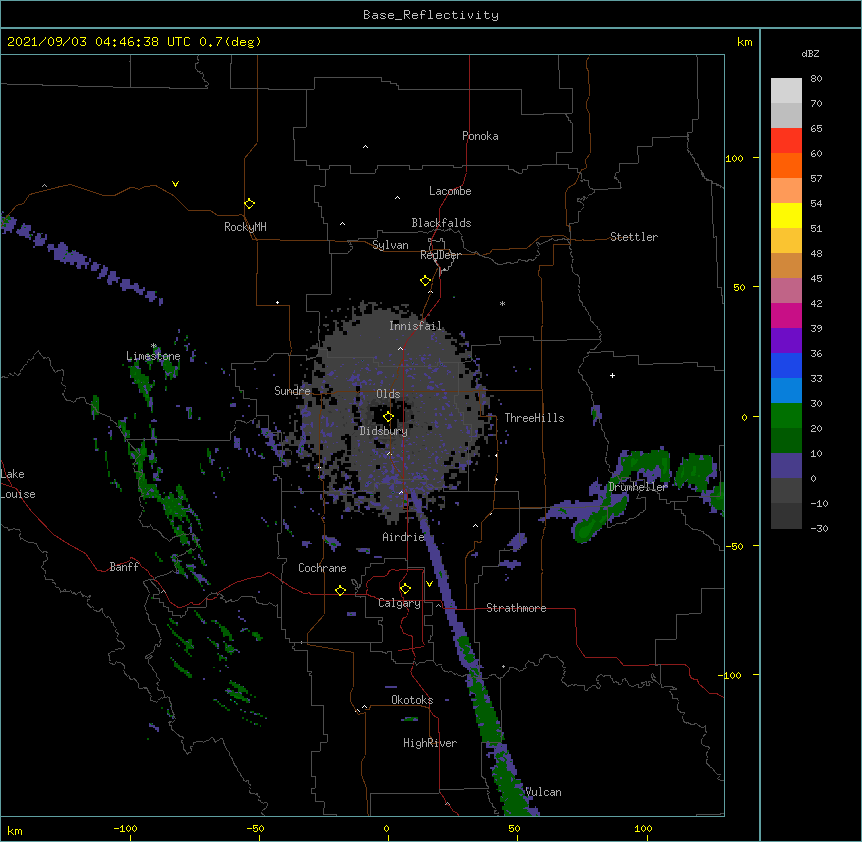Click the Ponoka city label
This screenshot has width=862, height=842.
(480, 136)
